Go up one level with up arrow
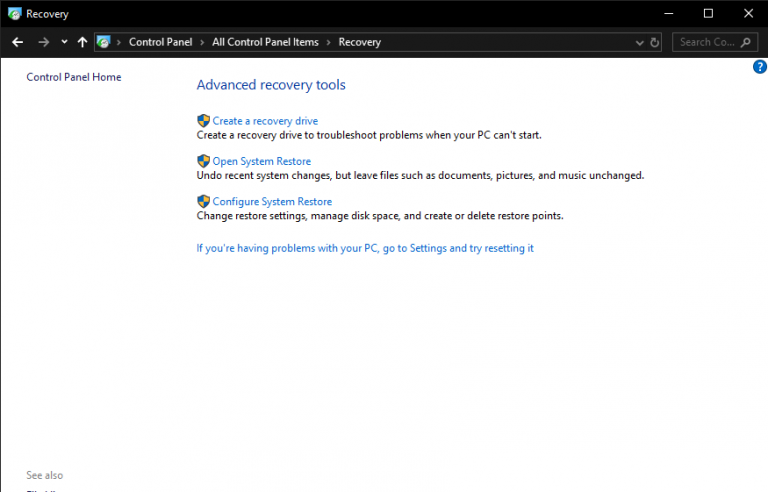The height and width of the screenshot is (492, 768). click(x=82, y=42)
